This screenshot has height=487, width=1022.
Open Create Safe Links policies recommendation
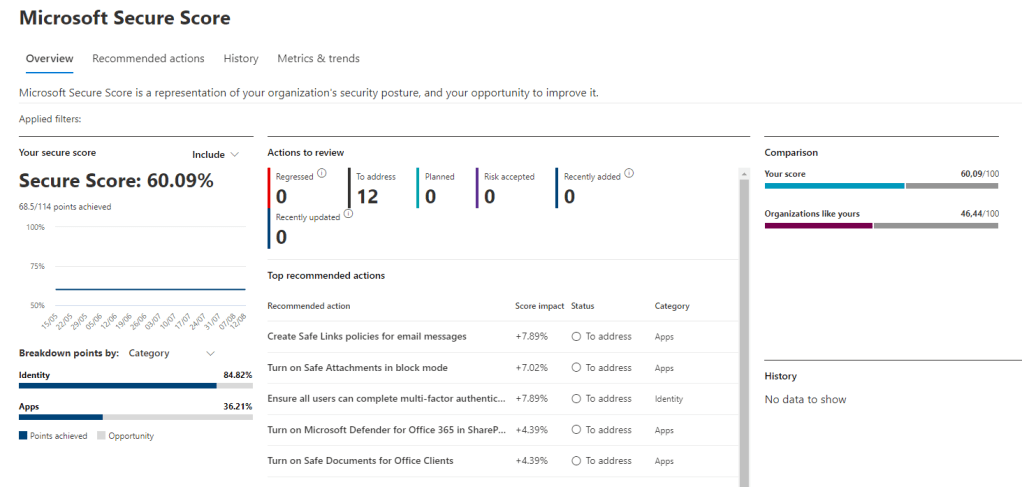[366, 337]
